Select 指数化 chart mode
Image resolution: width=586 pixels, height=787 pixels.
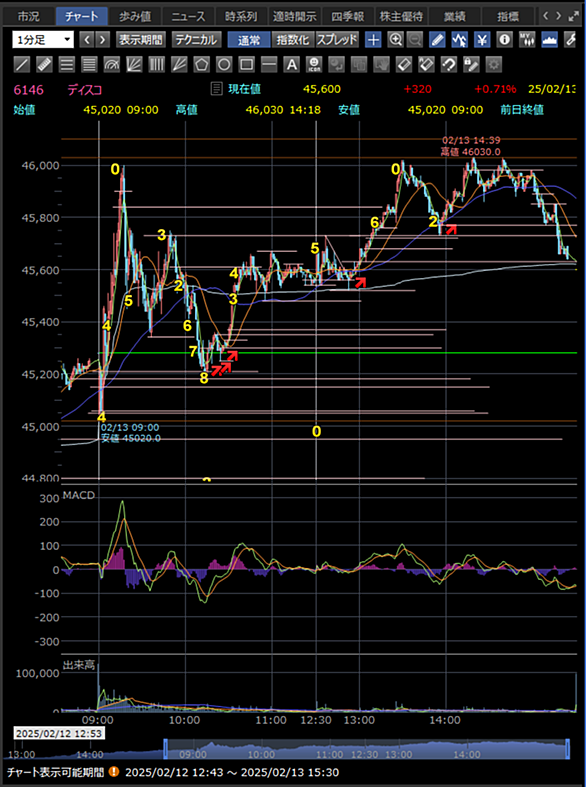pos(293,40)
